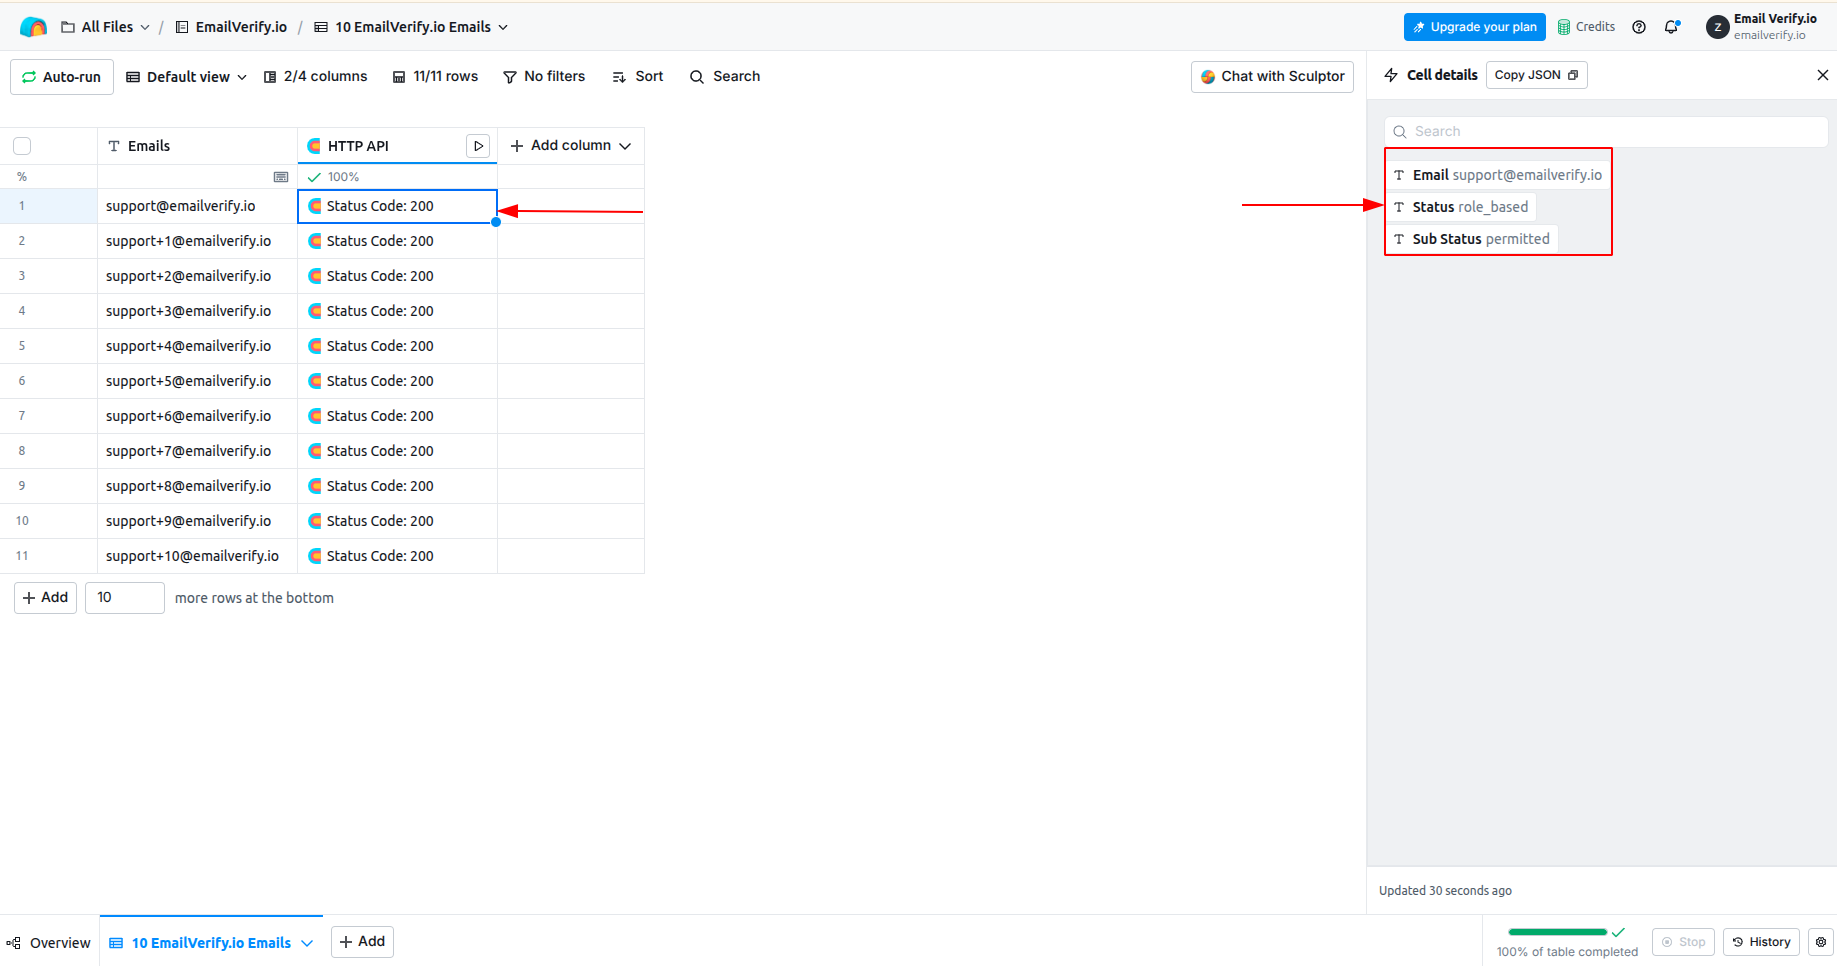This screenshot has width=1837, height=966.
Task: Expand the bottom tab chevron dropdown
Action: click(x=307, y=943)
